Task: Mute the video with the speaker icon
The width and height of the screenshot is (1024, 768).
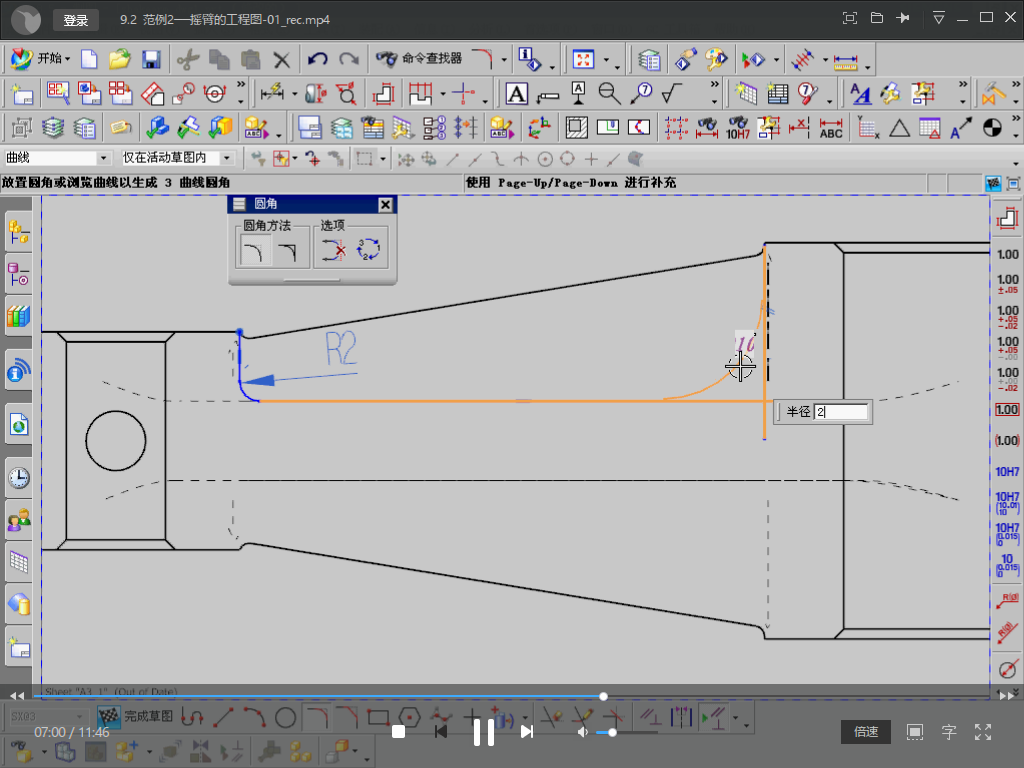Action: (x=583, y=733)
